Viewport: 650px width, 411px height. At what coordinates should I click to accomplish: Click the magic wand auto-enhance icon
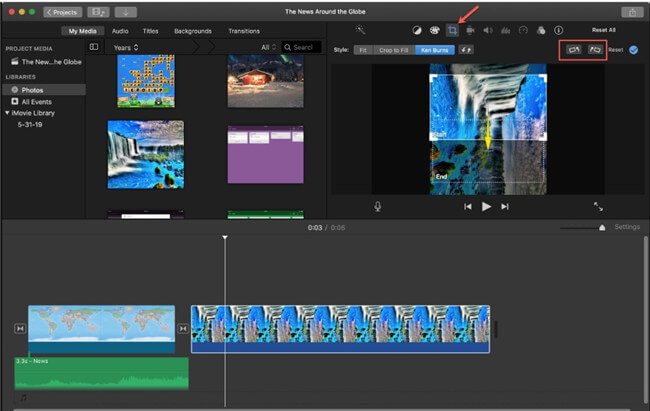pyautogui.click(x=361, y=31)
